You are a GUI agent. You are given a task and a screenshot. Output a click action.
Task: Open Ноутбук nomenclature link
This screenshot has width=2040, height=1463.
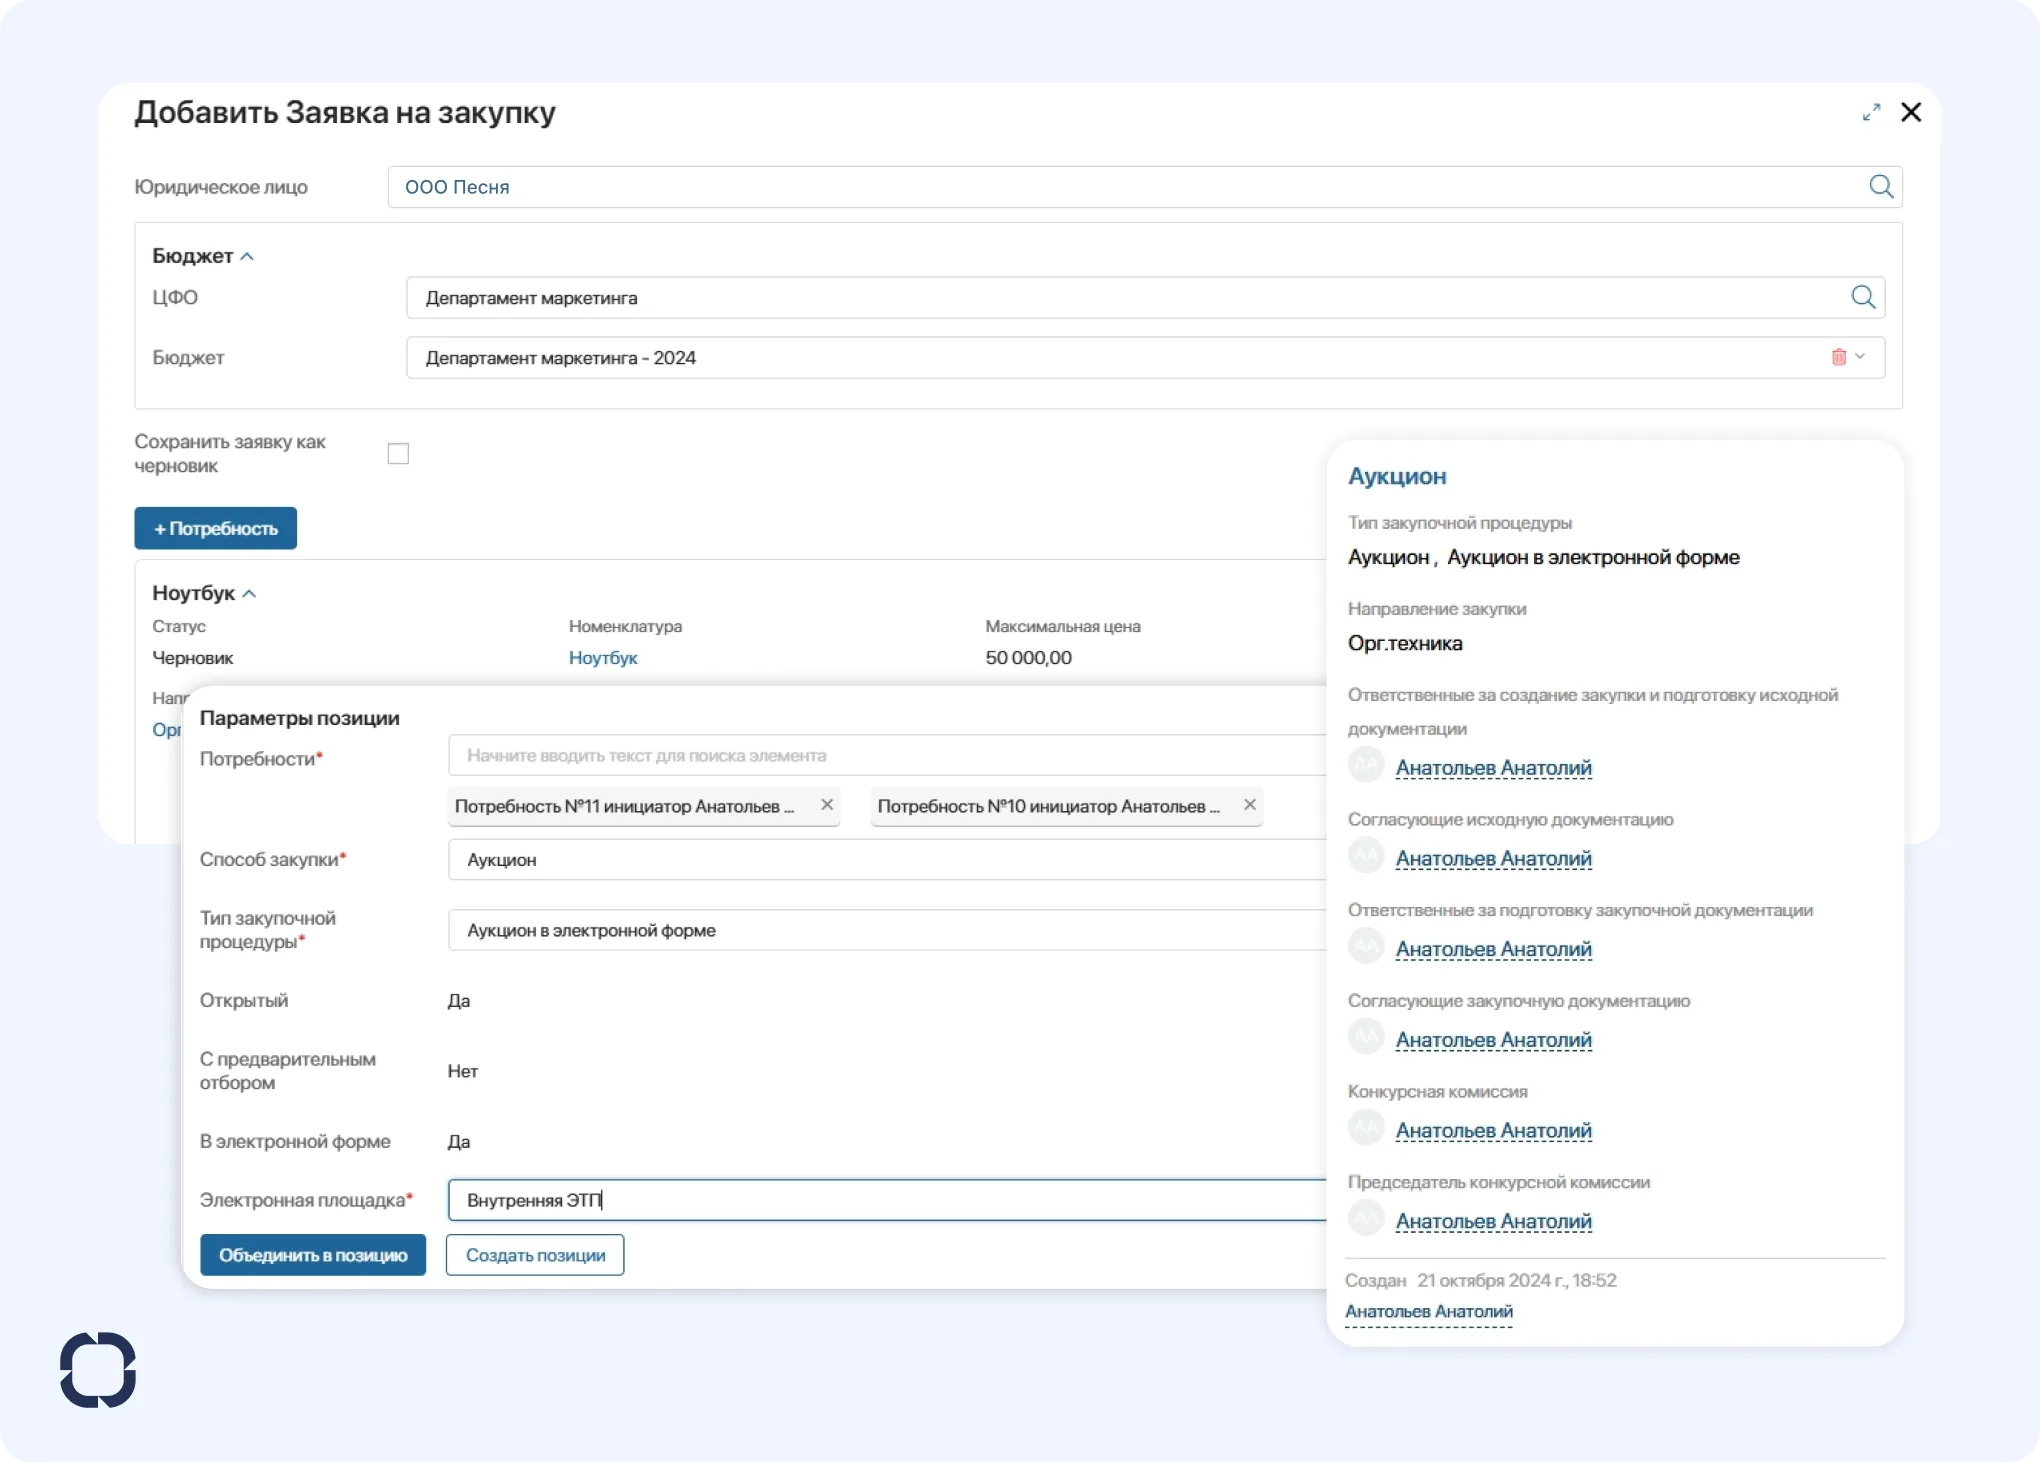tap(602, 658)
